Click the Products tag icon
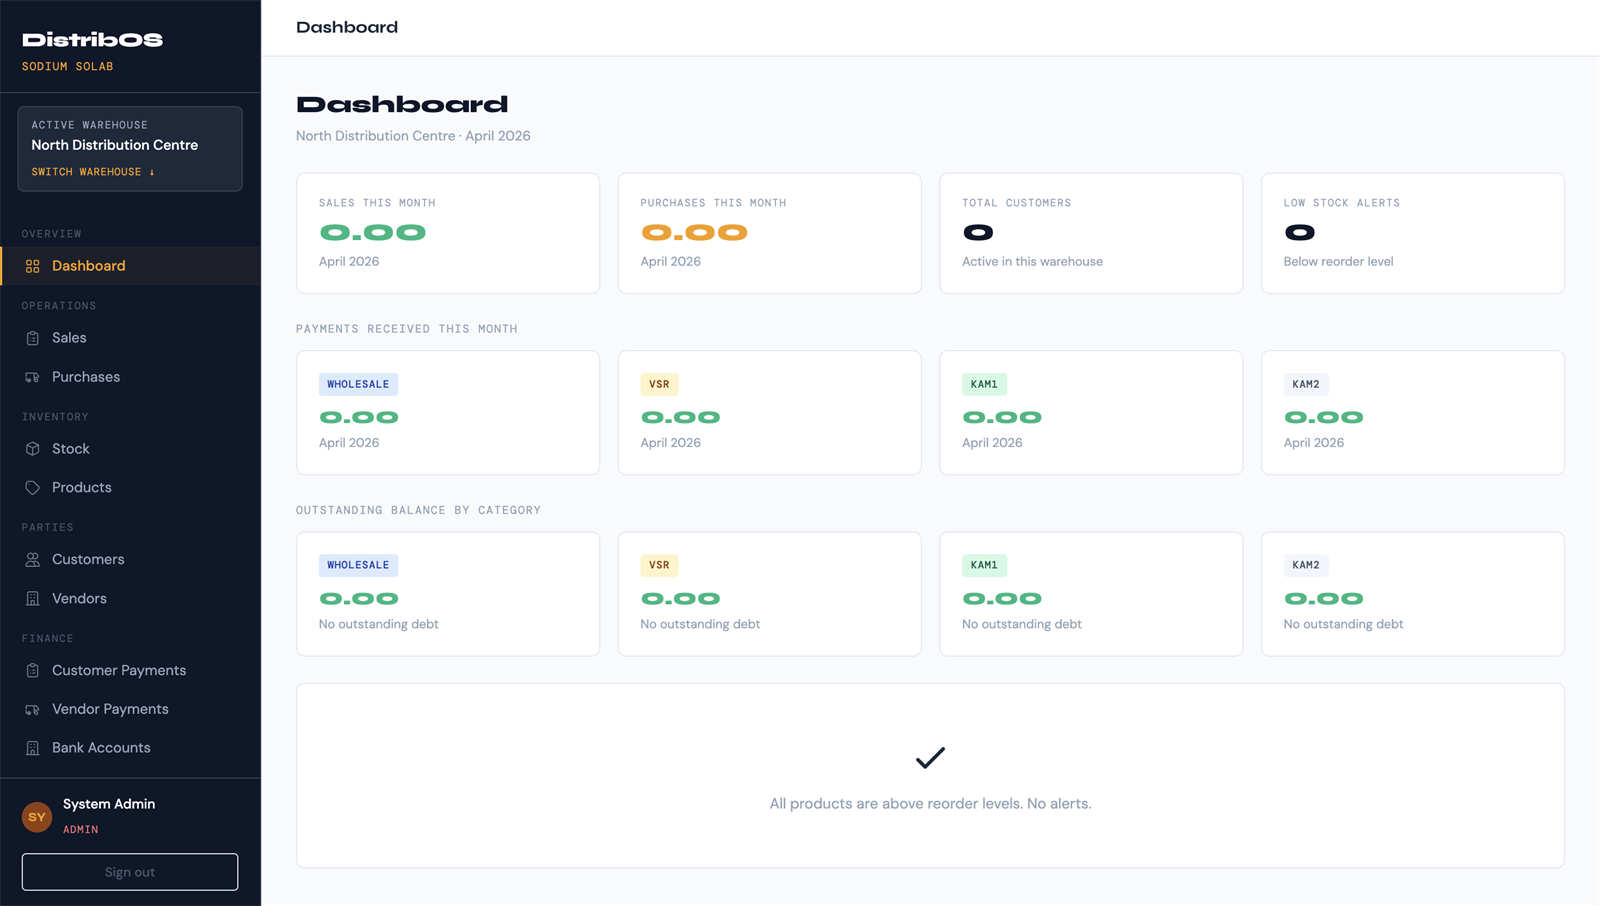The height and width of the screenshot is (906, 1600). tap(33, 488)
